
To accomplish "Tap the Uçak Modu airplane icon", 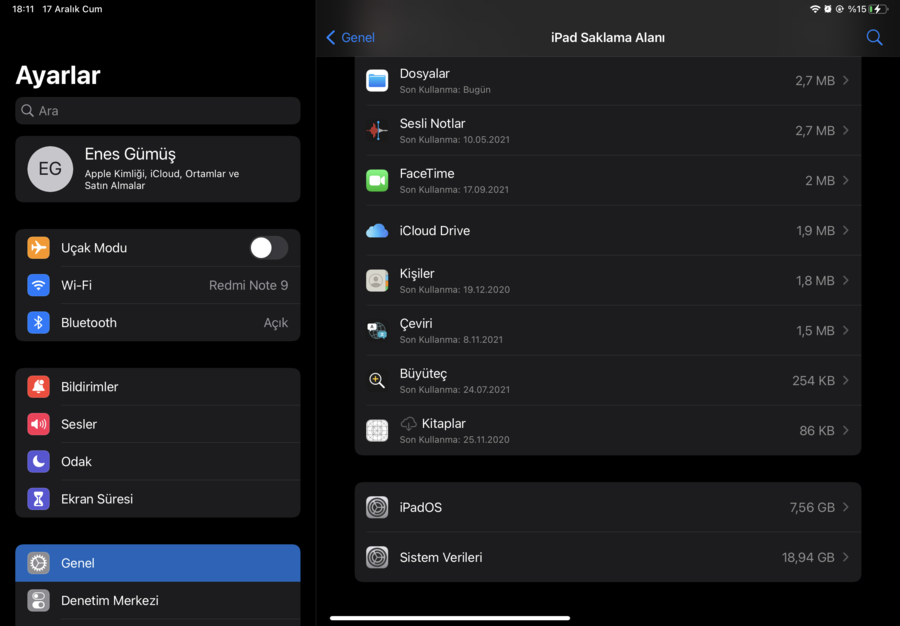I will pyautogui.click(x=38, y=248).
